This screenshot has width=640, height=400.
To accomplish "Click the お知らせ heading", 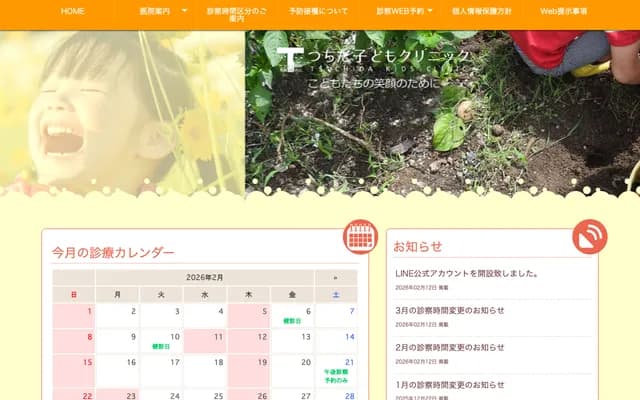I will 418,247.
